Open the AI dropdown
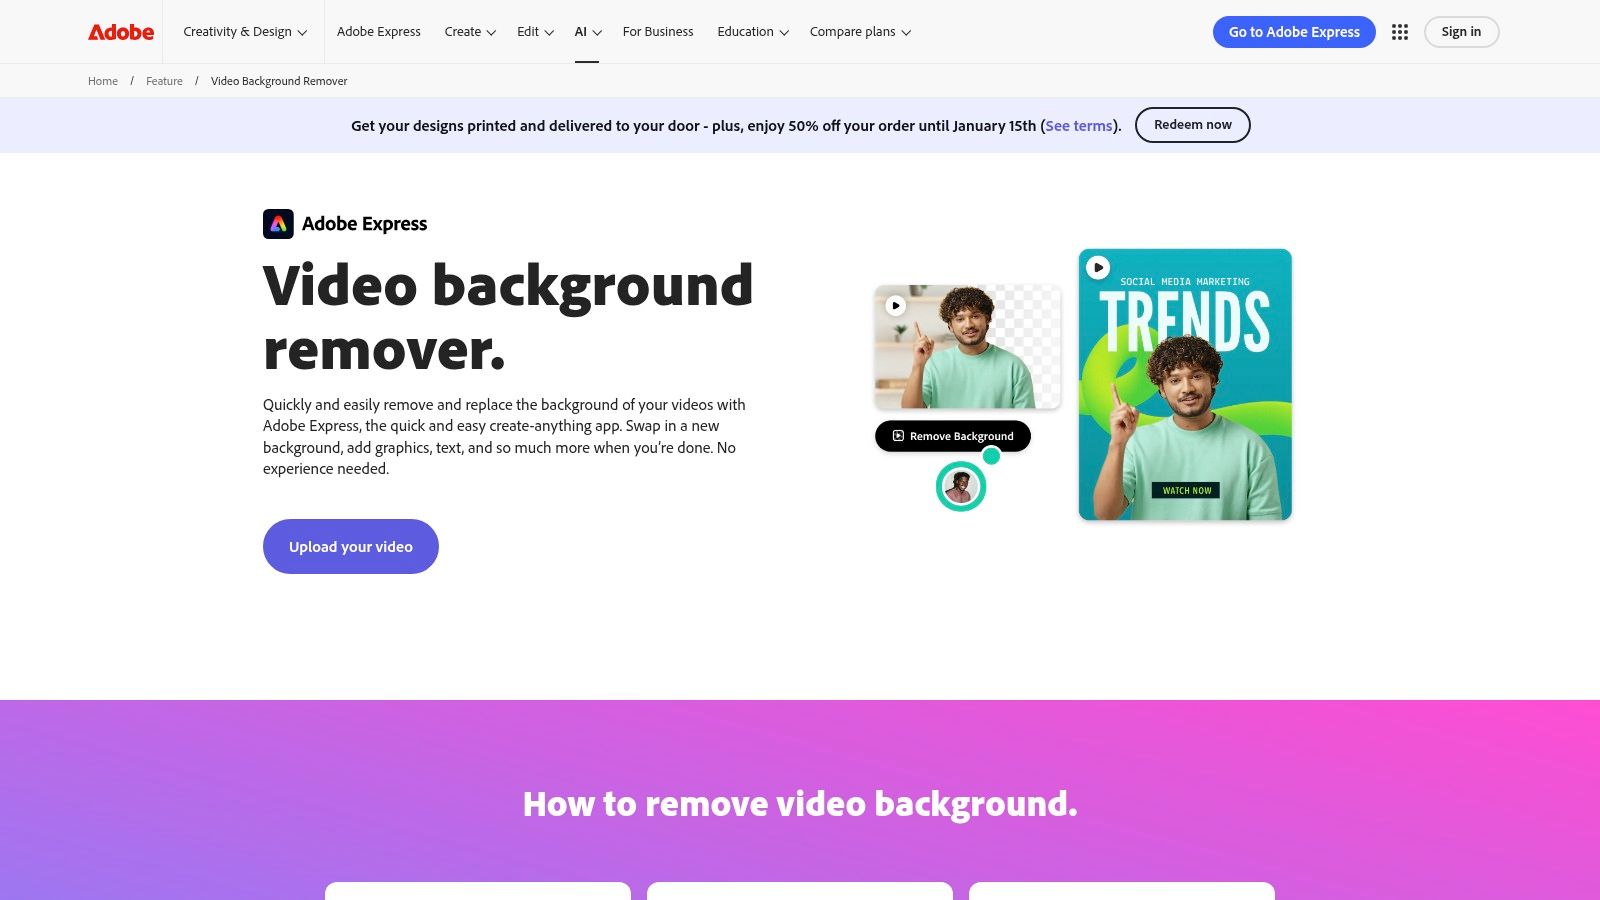1600x900 pixels. (x=587, y=31)
